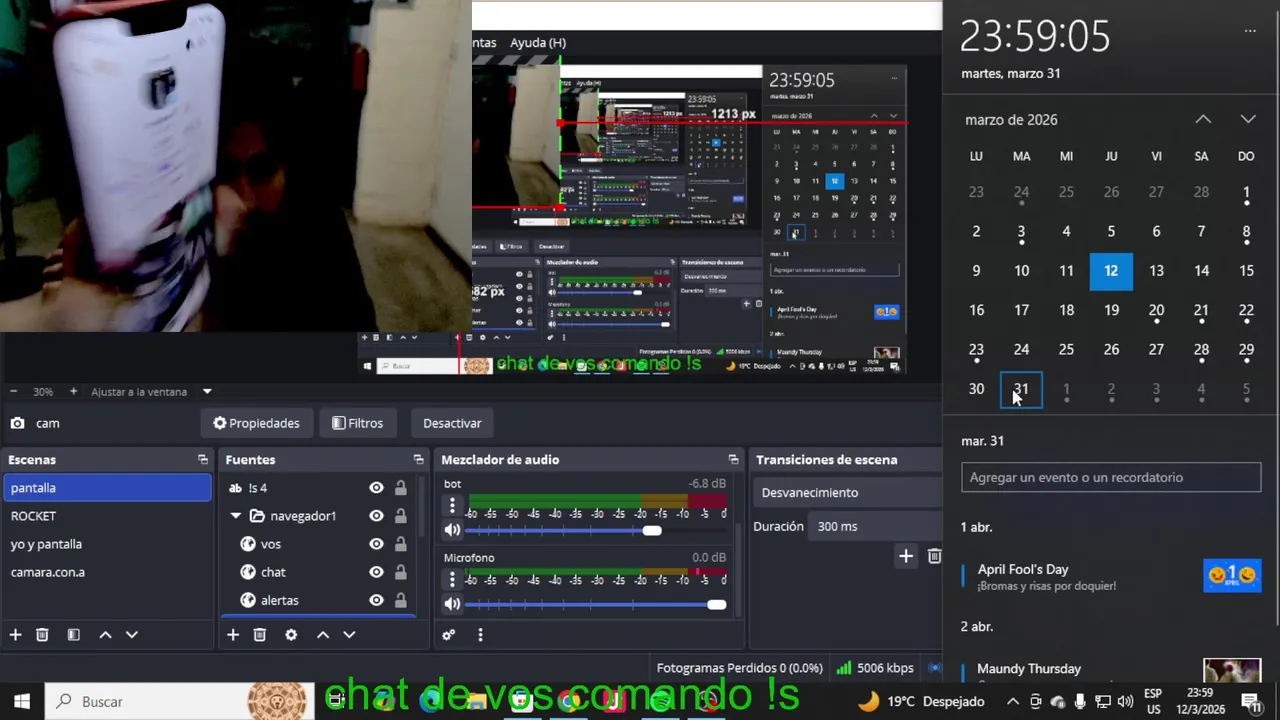Open Propiedades for the cam source
The width and height of the screenshot is (1280, 720).
[x=256, y=423]
